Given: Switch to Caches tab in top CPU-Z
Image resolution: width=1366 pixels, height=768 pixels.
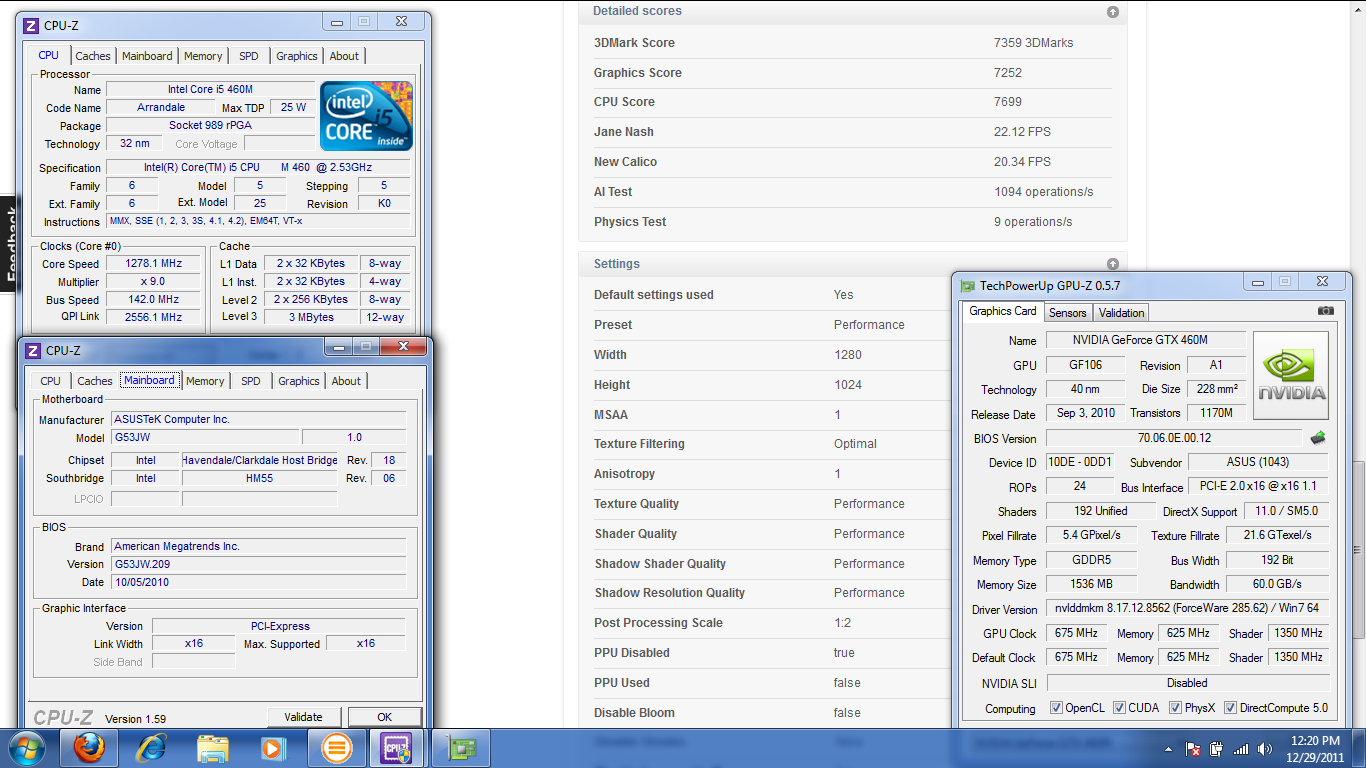Looking at the screenshot, I should click(x=93, y=56).
